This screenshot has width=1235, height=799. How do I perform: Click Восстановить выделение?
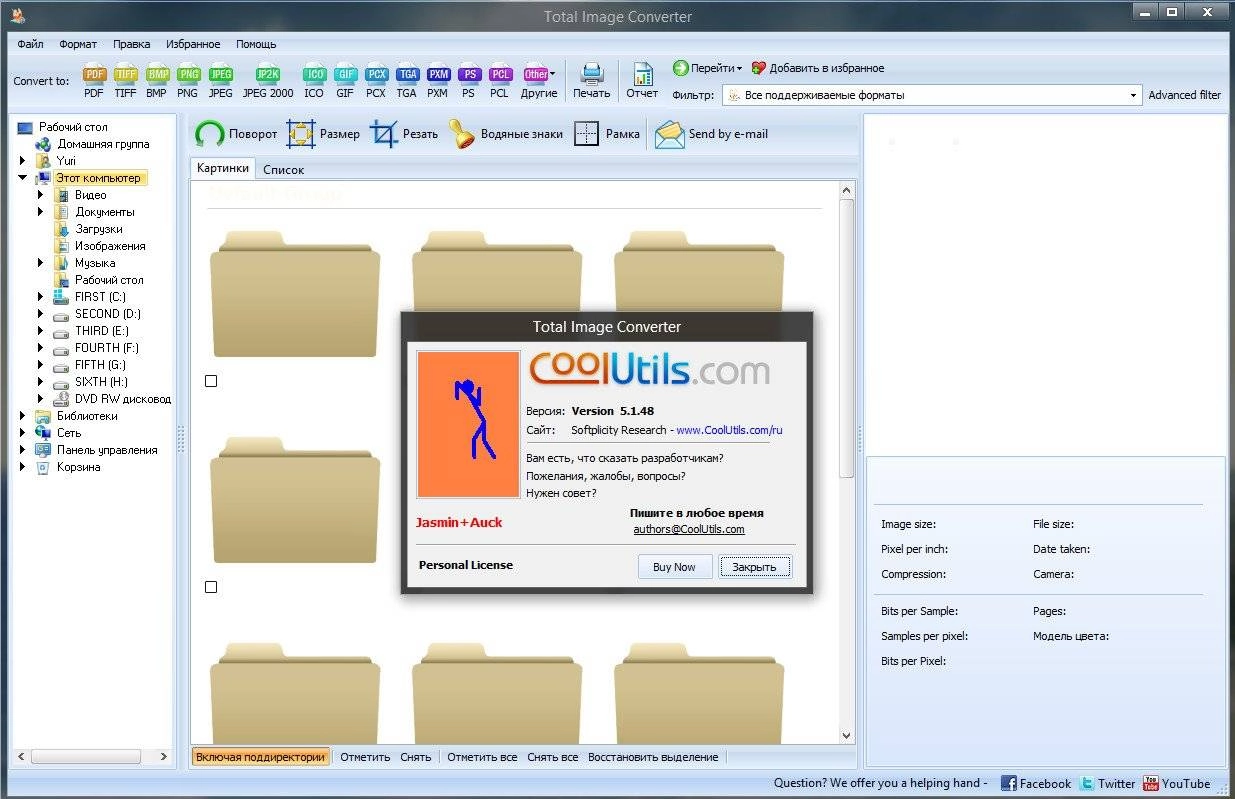(x=653, y=757)
